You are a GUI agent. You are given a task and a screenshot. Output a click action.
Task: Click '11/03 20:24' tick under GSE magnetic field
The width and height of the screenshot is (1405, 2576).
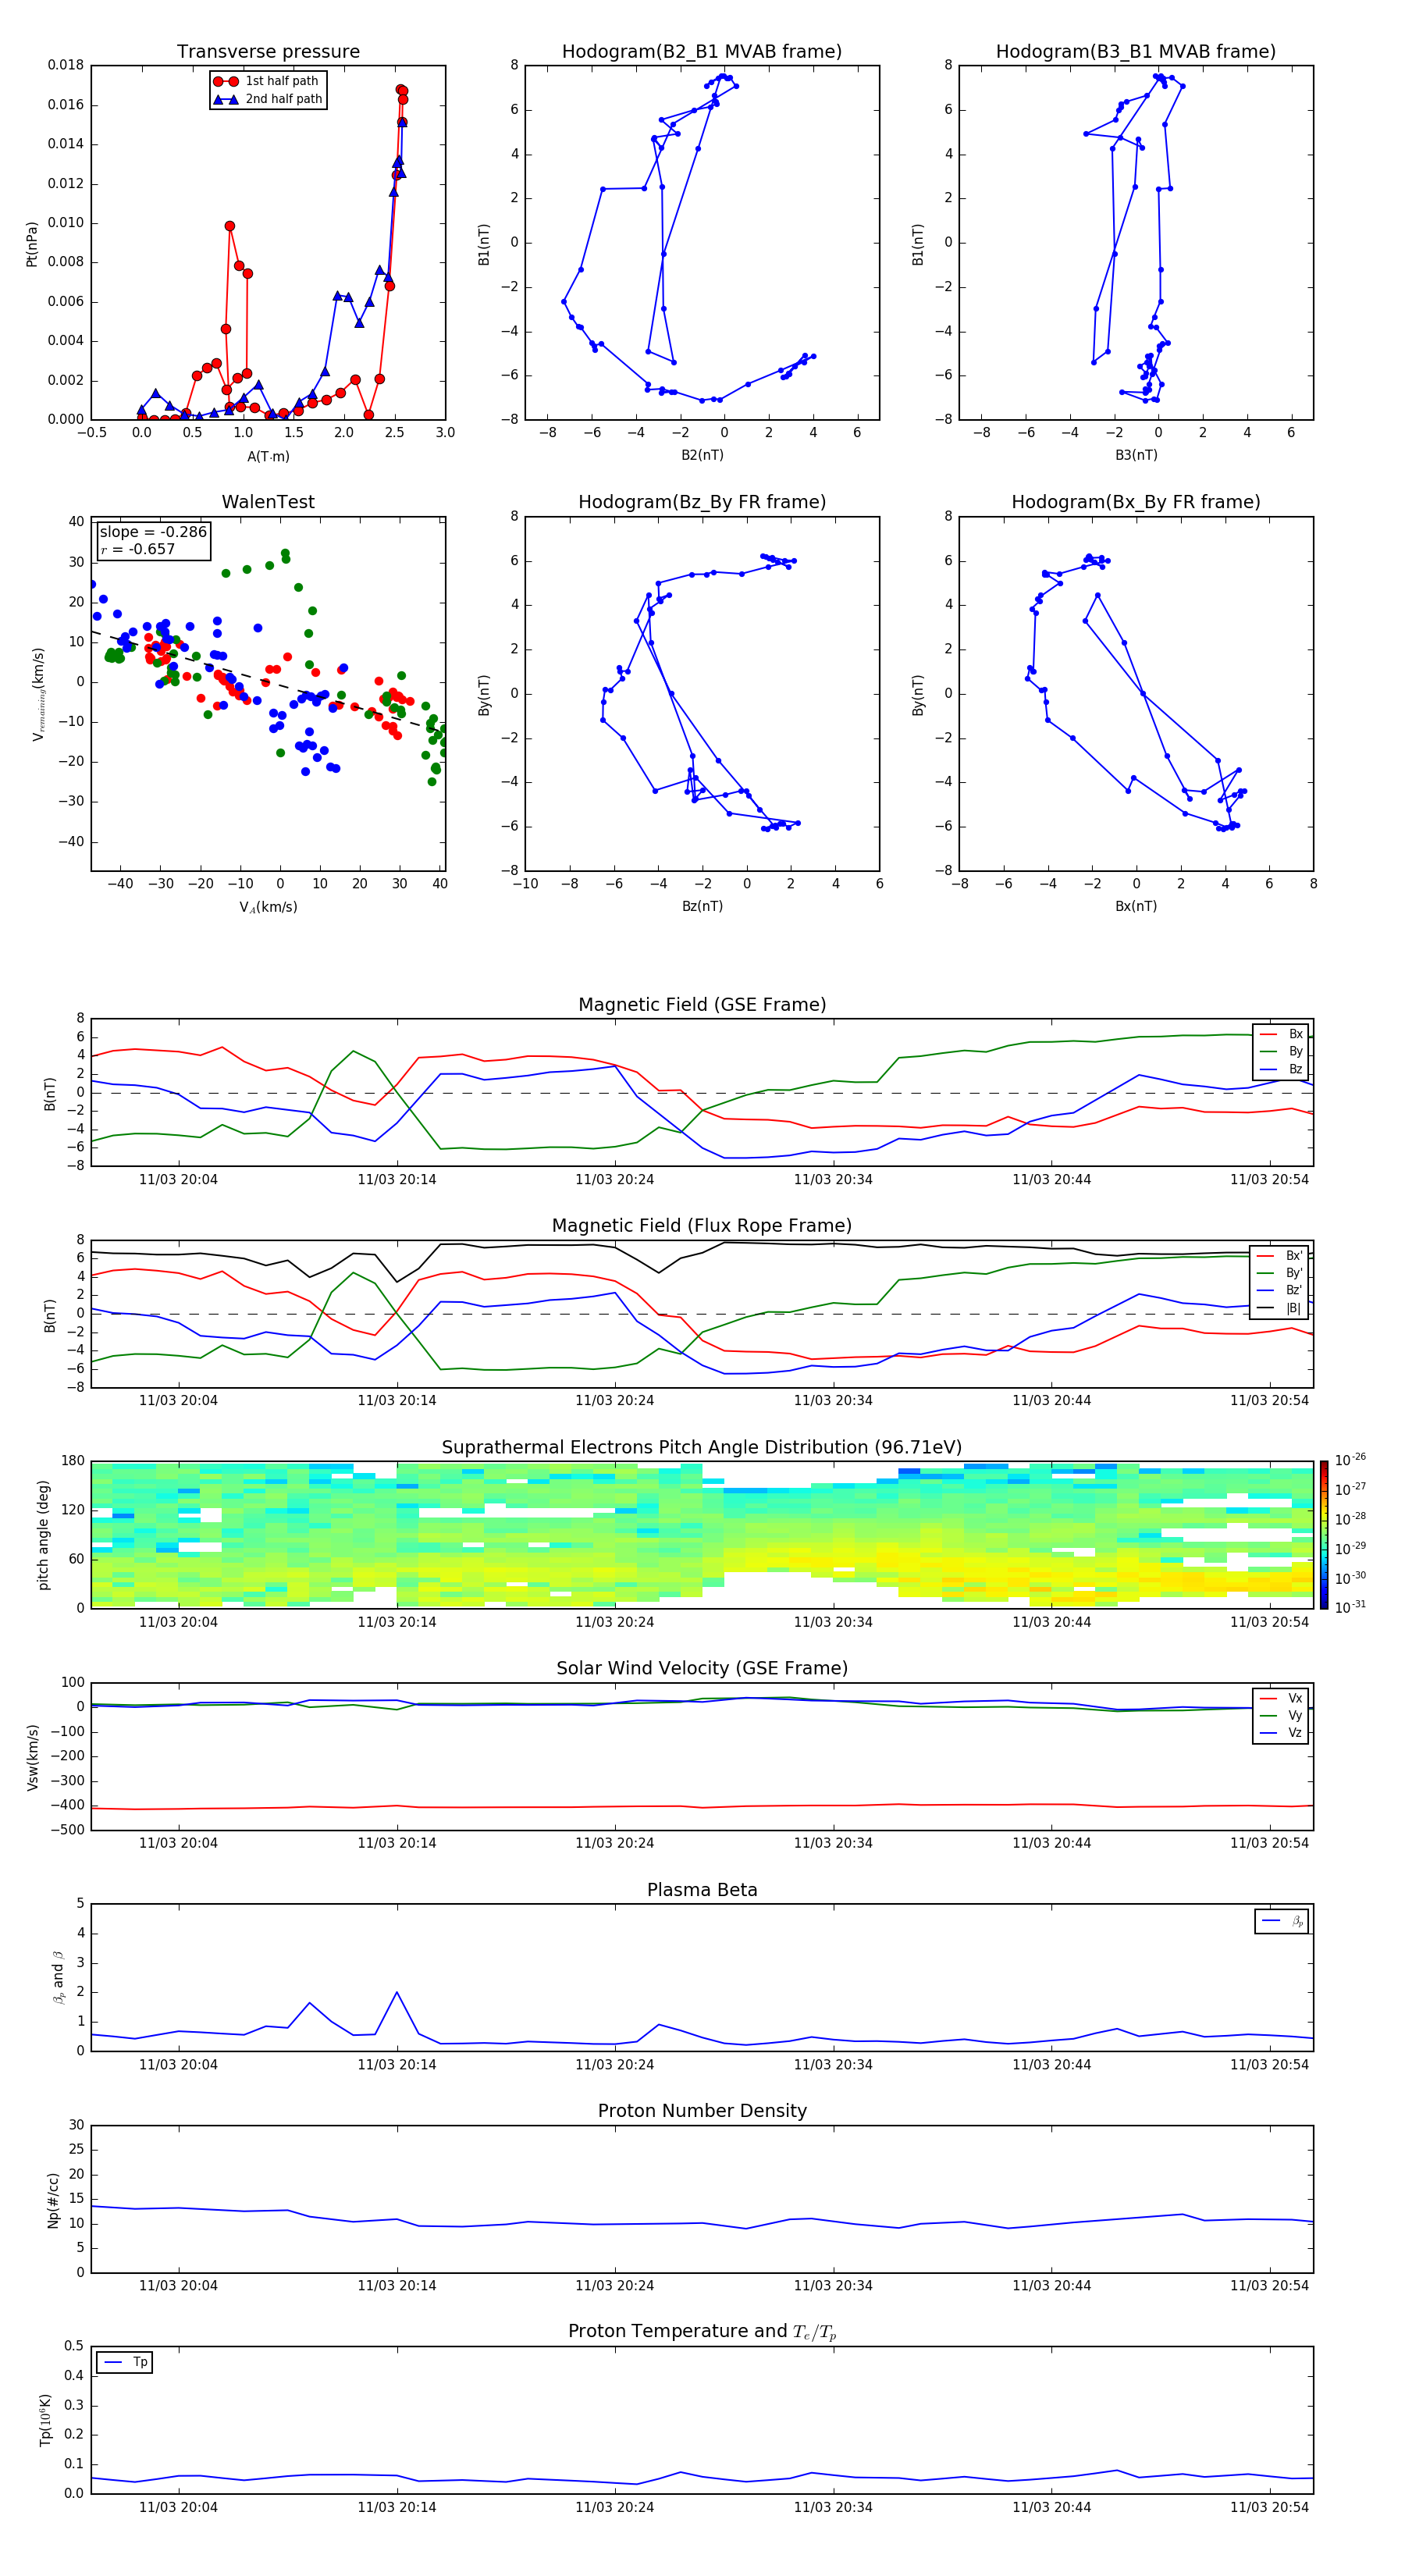point(614,1180)
